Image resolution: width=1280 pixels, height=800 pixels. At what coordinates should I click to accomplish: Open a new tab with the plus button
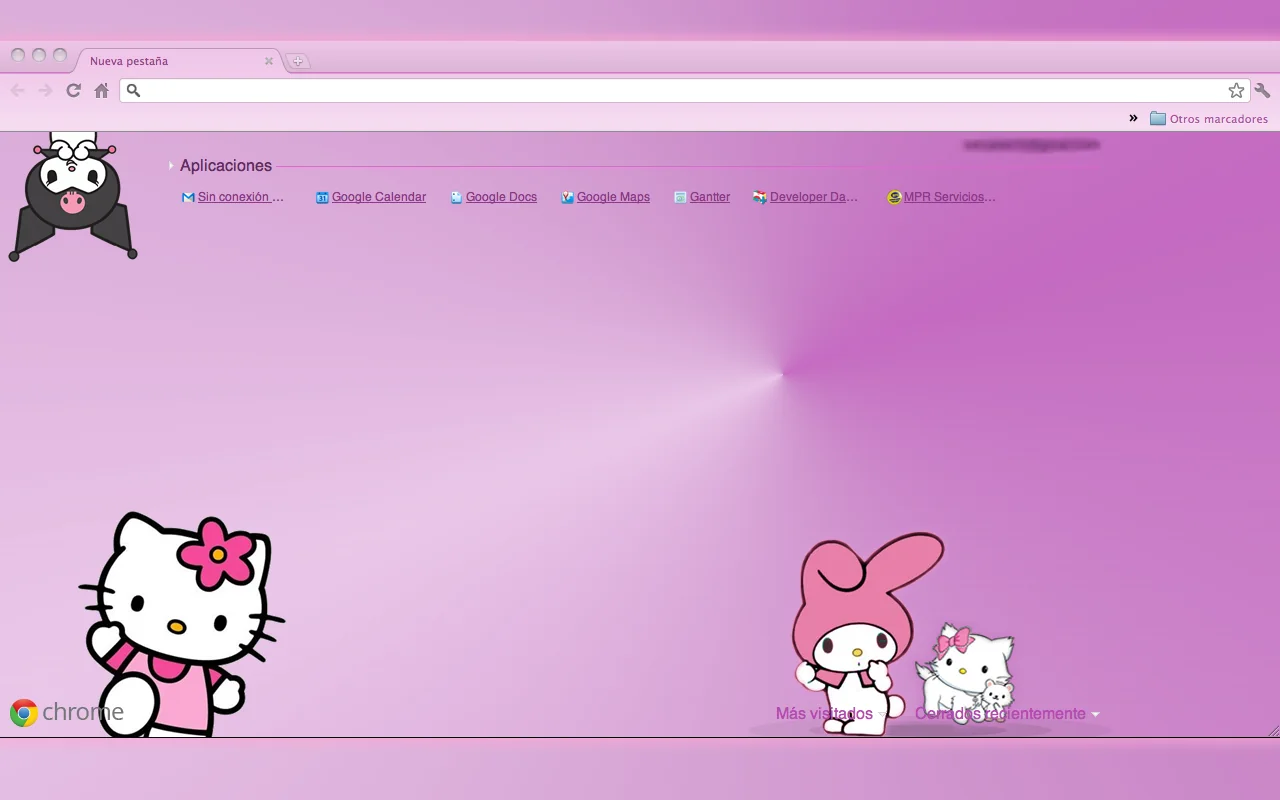pyautogui.click(x=297, y=61)
